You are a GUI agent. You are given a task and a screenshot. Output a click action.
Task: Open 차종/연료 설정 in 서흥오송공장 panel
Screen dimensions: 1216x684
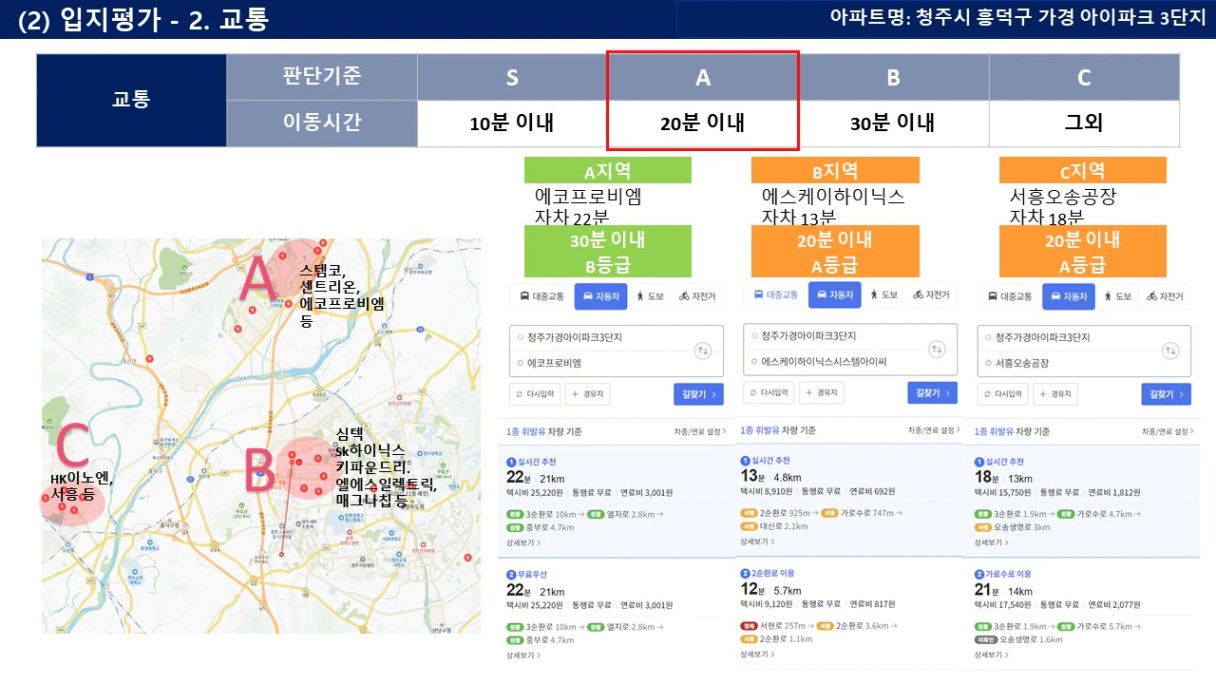coord(1167,431)
